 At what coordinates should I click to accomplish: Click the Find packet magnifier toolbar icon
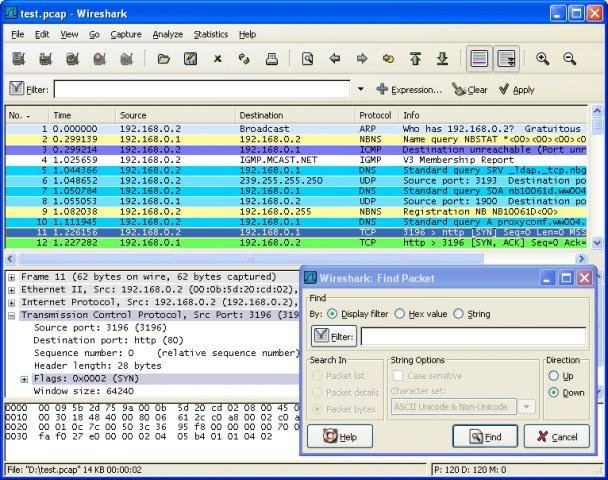[x=308, y=59]
